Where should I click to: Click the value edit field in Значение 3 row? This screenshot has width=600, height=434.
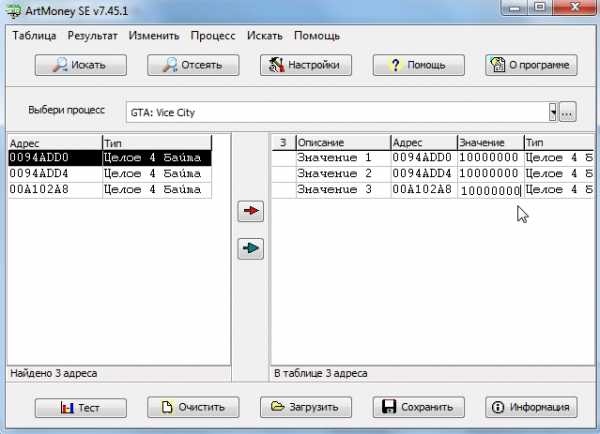tap(490, 190)
